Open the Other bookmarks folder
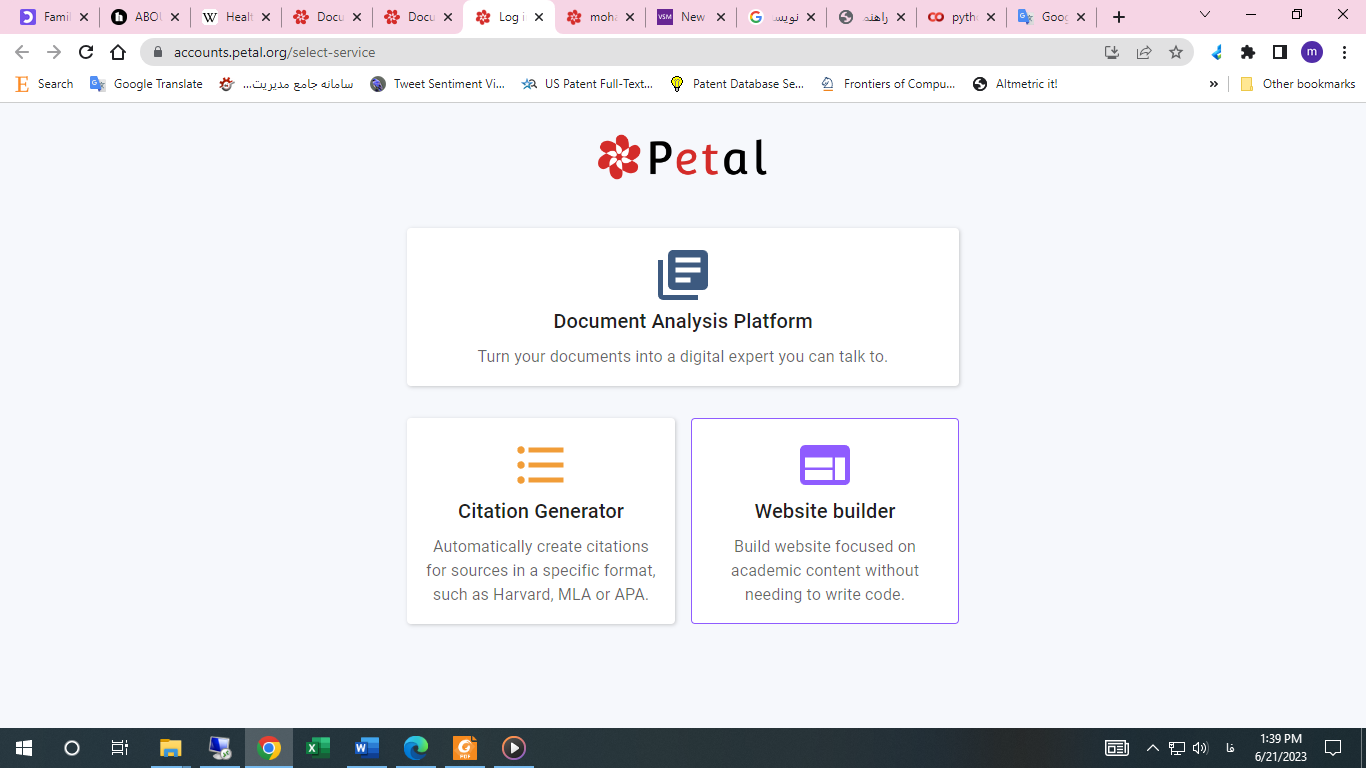Screen dimensions: 1366x768 point(1297,84)
